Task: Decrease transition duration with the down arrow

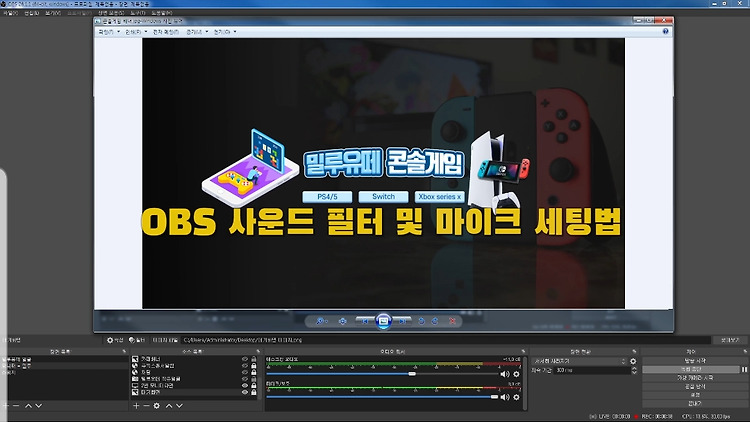Action: point(634,372)
